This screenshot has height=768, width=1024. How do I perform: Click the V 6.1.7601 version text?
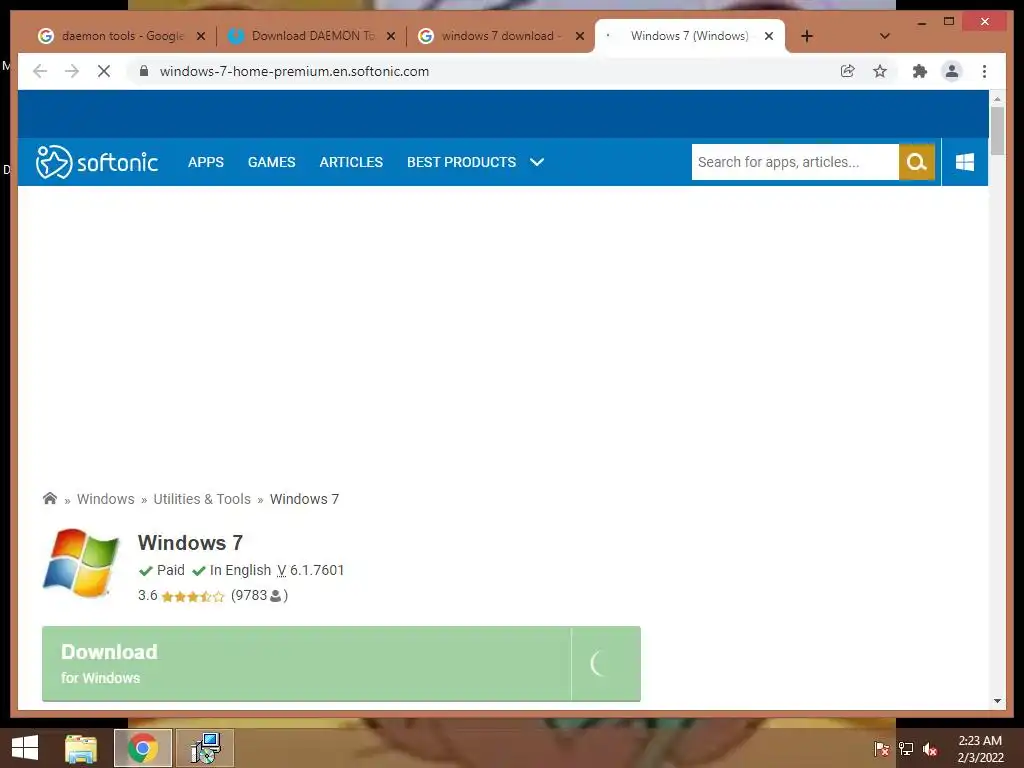(310, 570)
